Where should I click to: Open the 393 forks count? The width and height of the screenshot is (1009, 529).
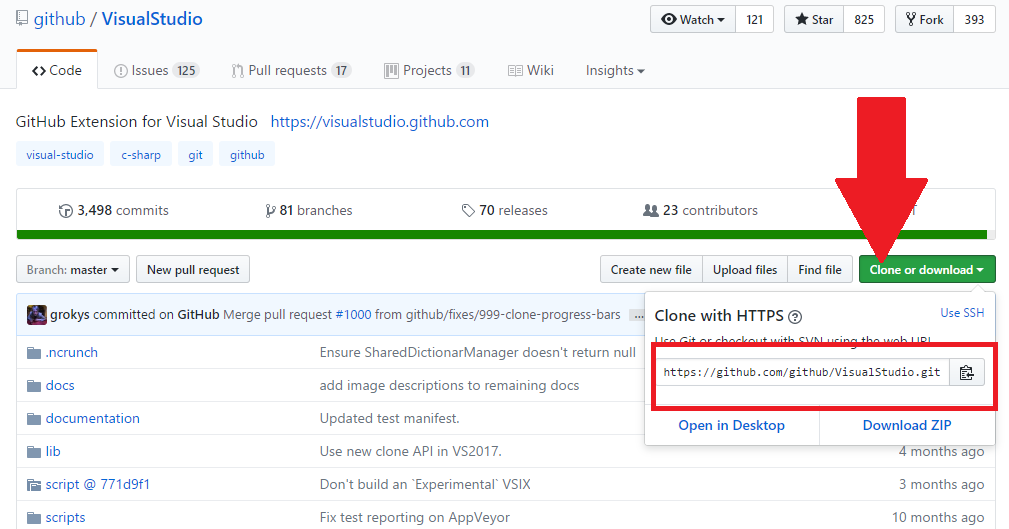click(974, 19)
